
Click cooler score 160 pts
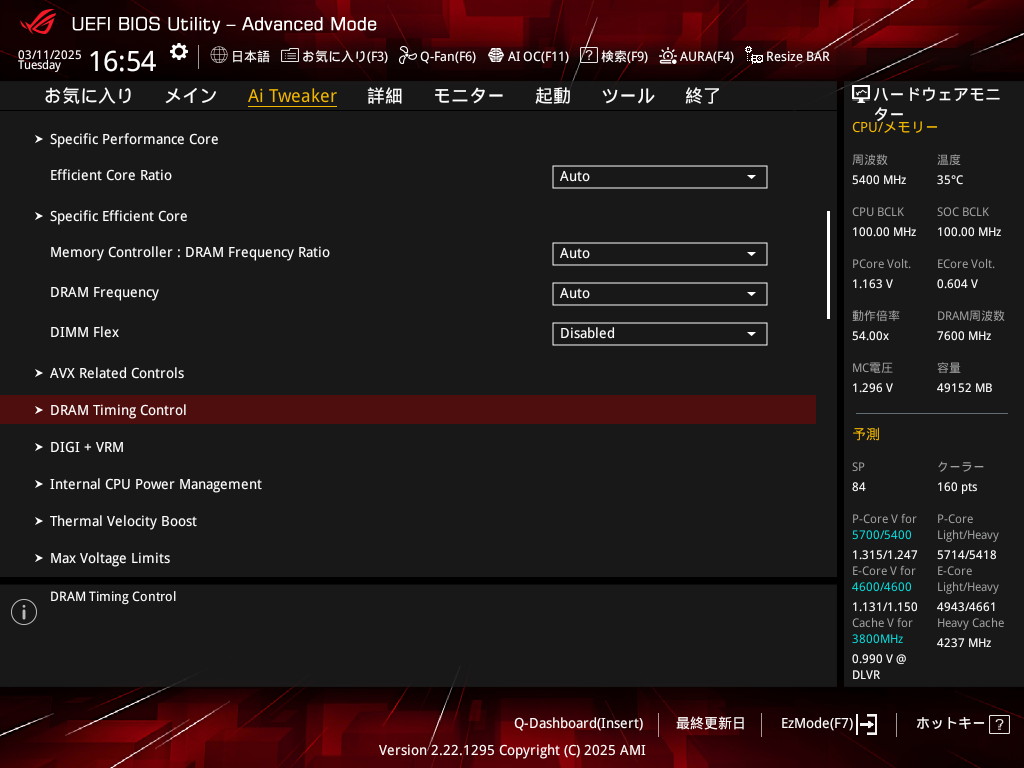[x=957, y=487]
